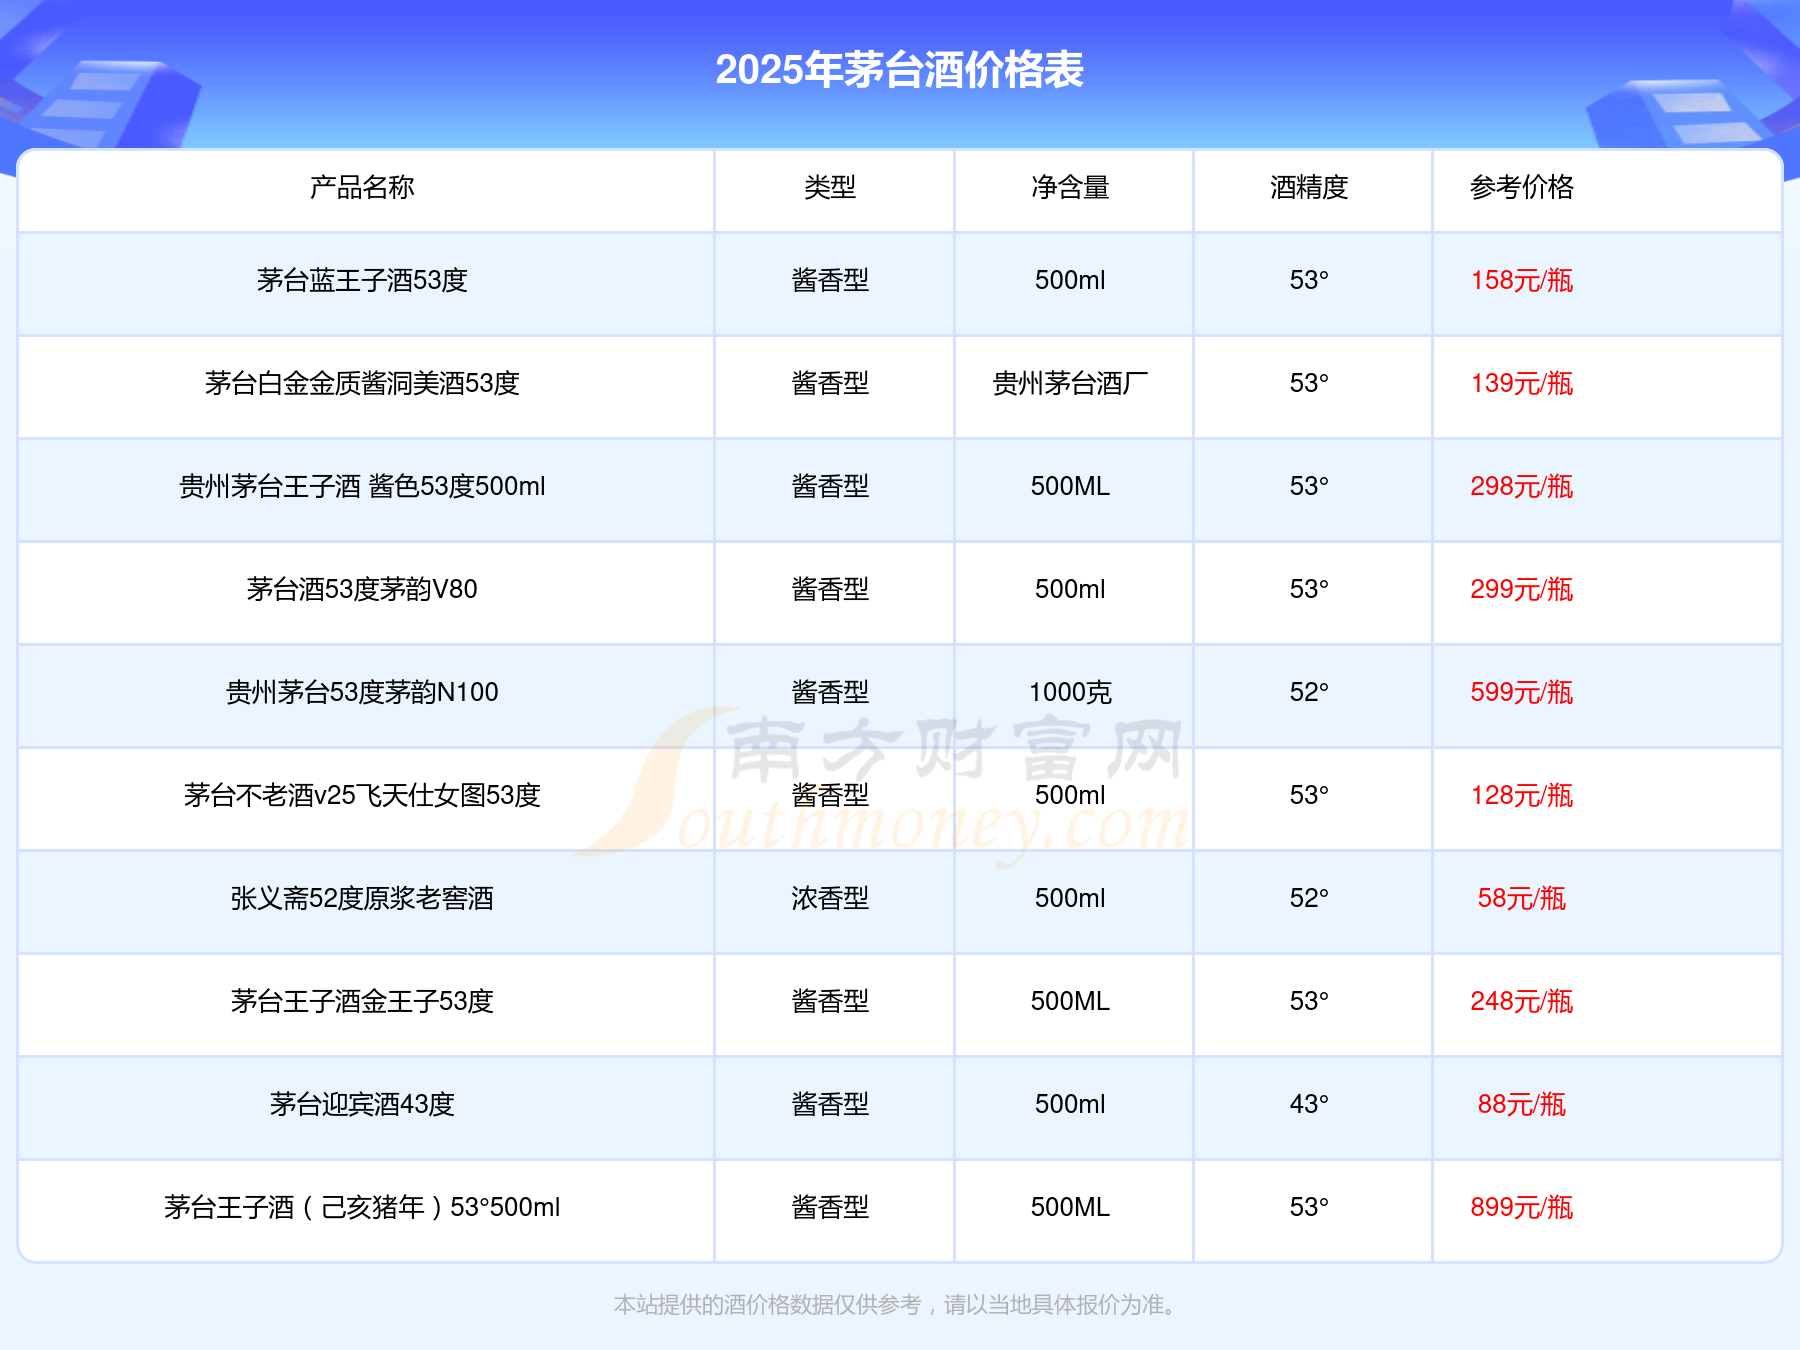Select product 茅台王子酒金王子53度
The image size is (1800, 1350).
pyautogui.click(x=362, y=1001)
